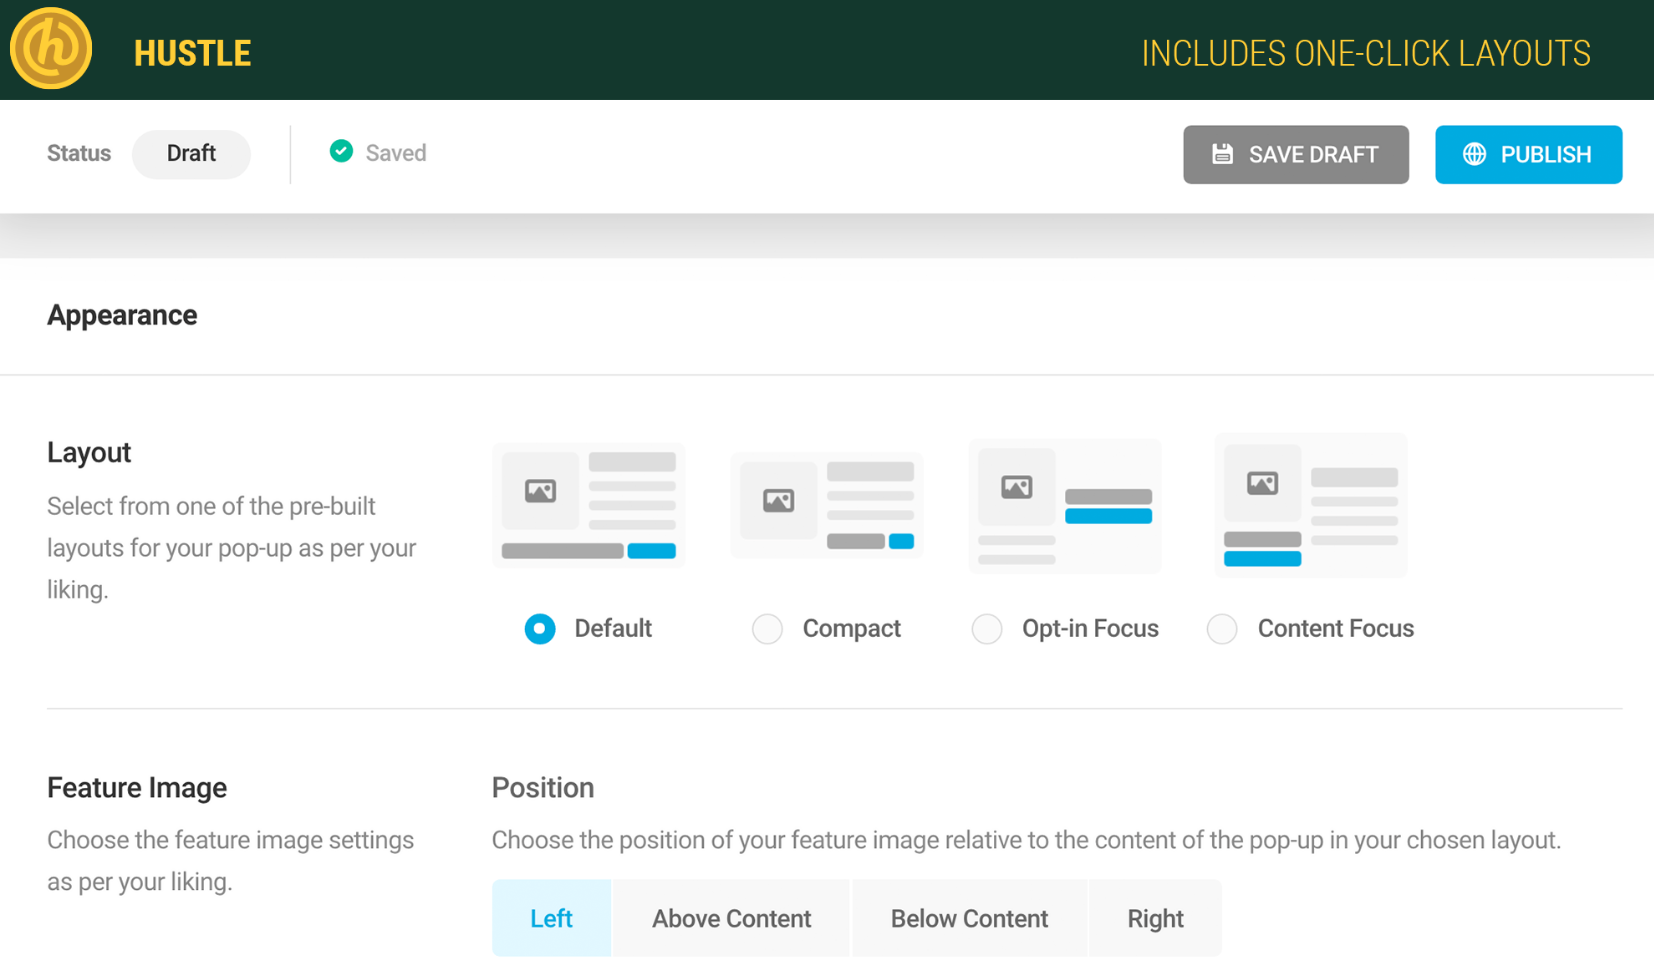
Task: Select the Default layout radio button
Action: click(x=540, y=629)
